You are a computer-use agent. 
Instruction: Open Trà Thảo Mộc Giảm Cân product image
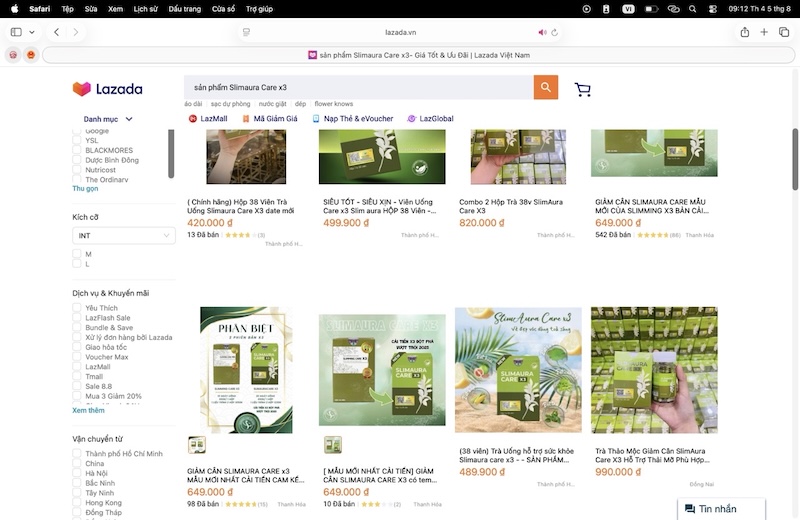coord(654,370)
